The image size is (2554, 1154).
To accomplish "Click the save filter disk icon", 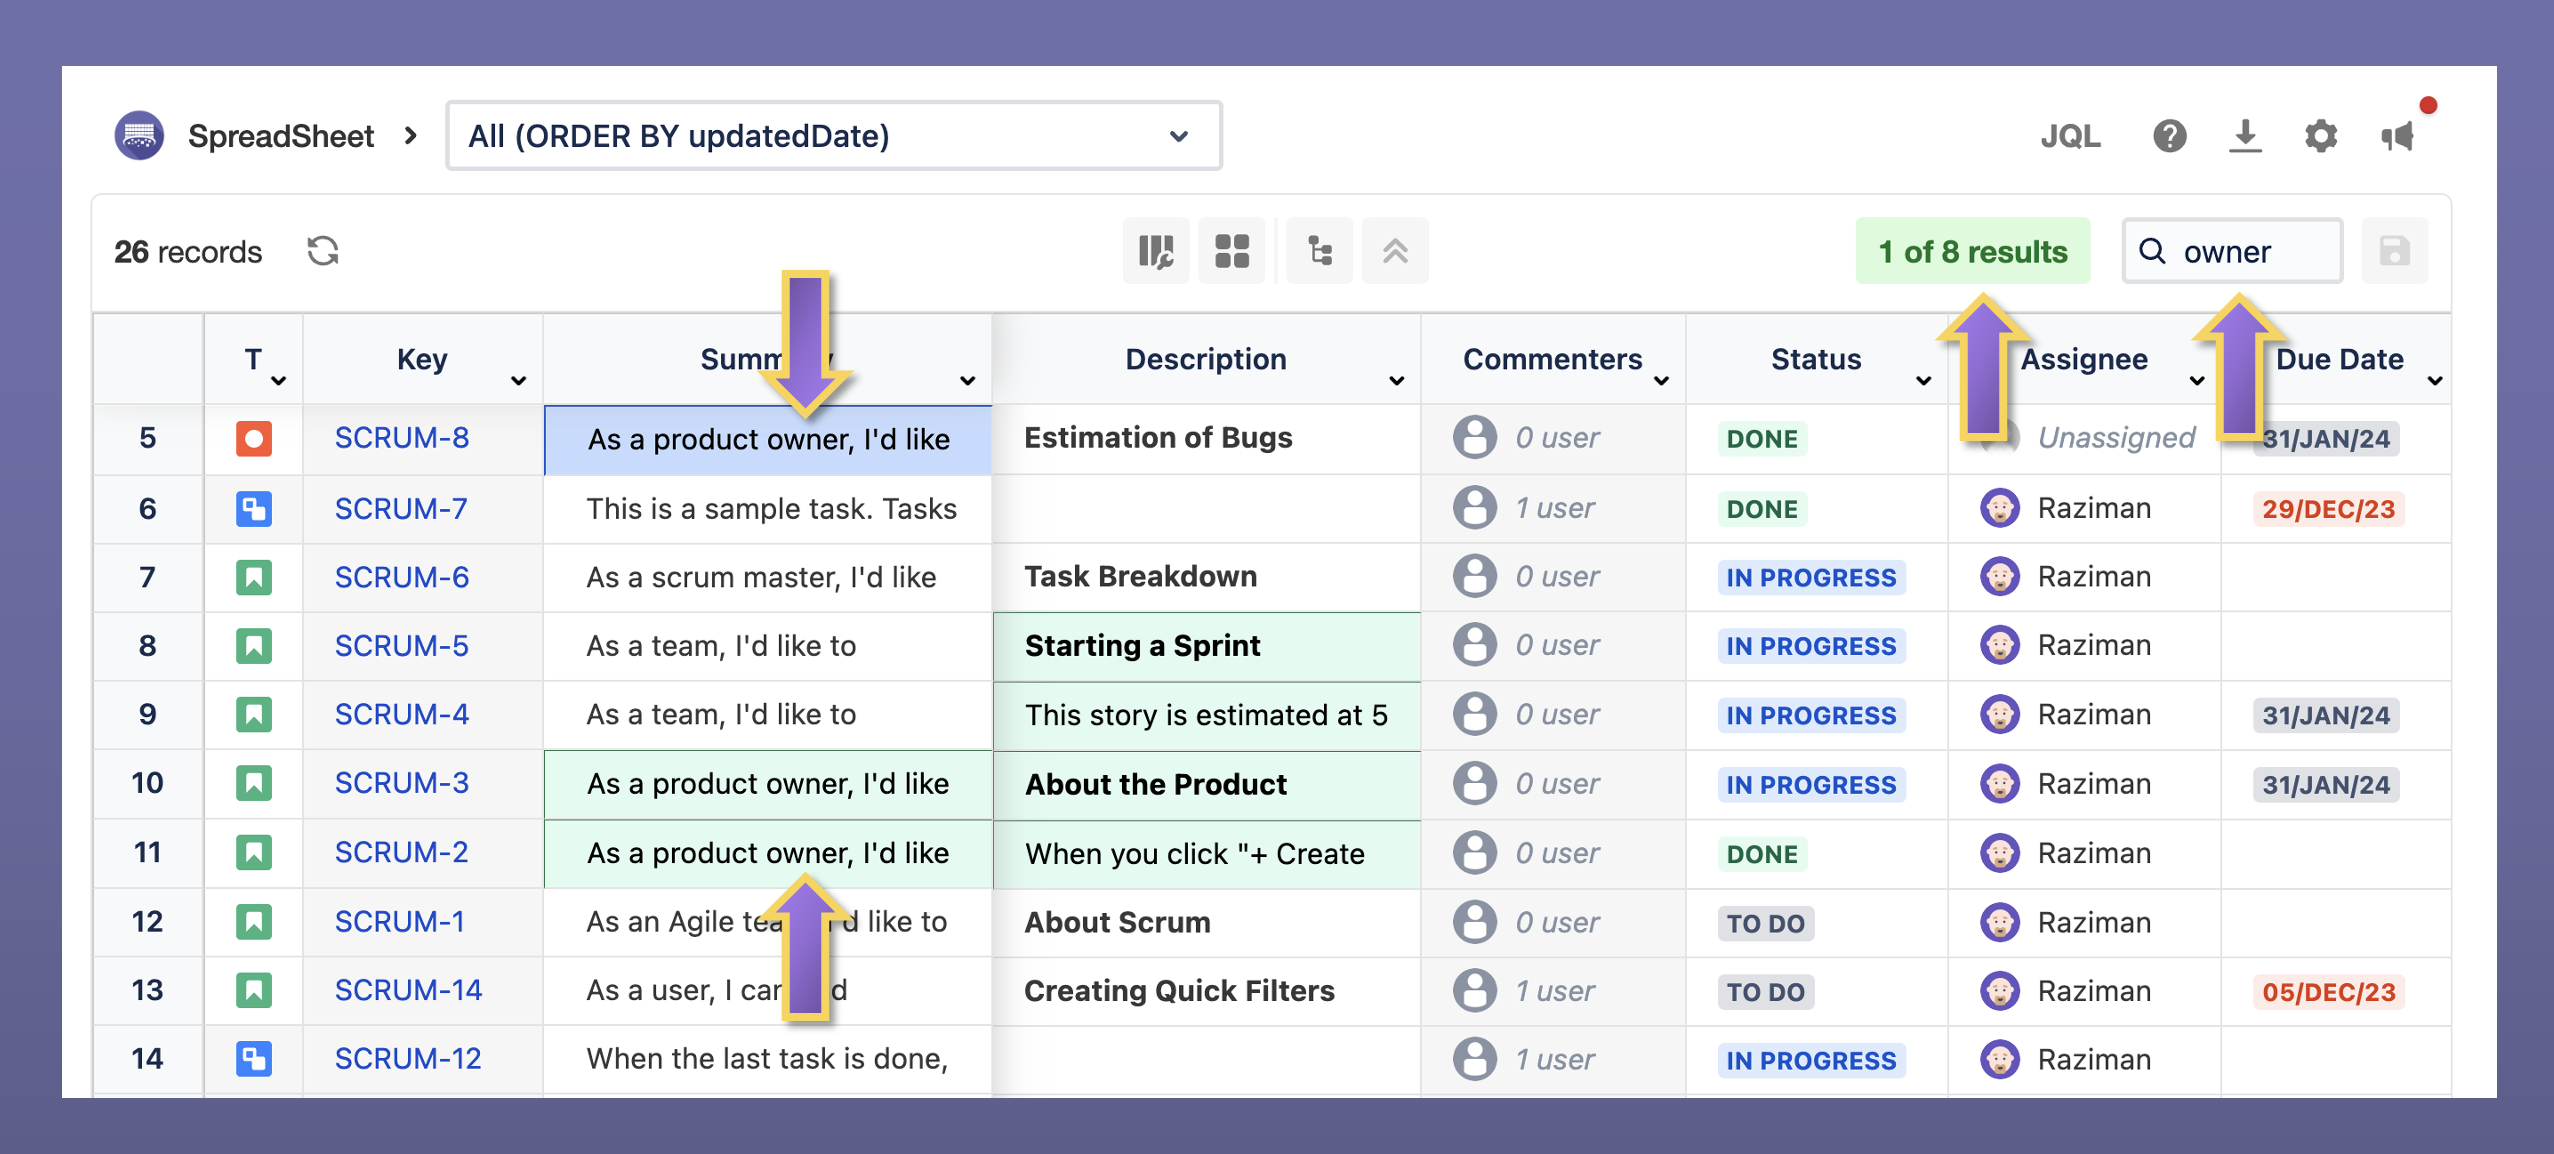I will point(2394,251).
